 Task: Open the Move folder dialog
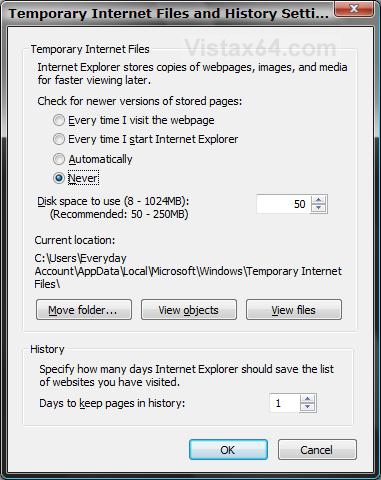[84, 310]
